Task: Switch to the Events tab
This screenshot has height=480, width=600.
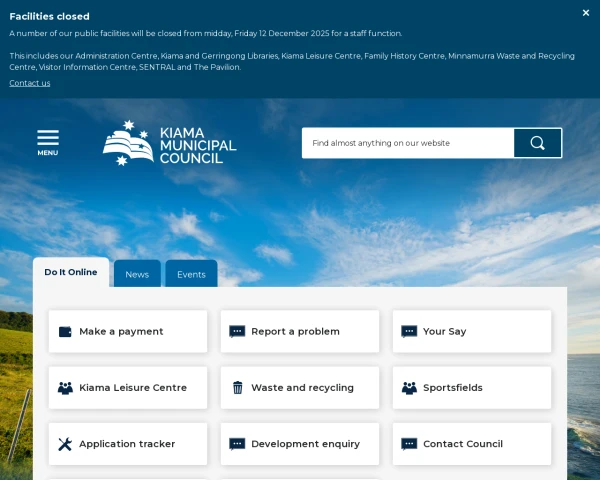Action: coord(191,274)
